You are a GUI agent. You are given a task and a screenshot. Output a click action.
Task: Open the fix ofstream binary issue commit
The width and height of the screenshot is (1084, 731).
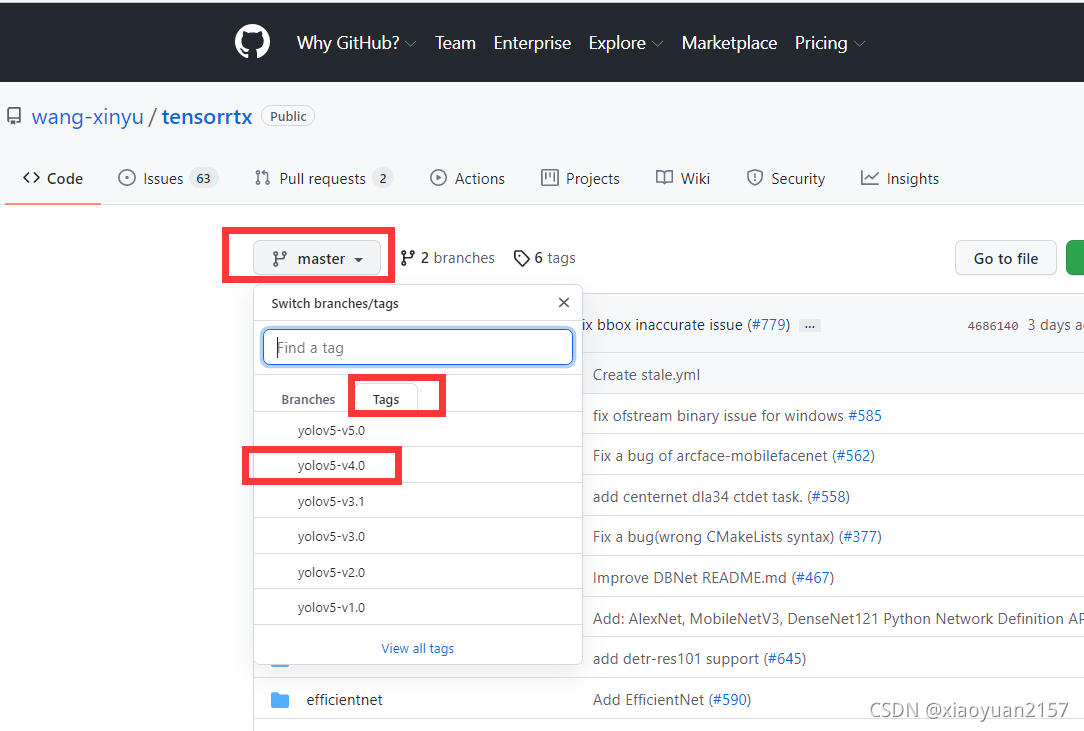(718, 416)
